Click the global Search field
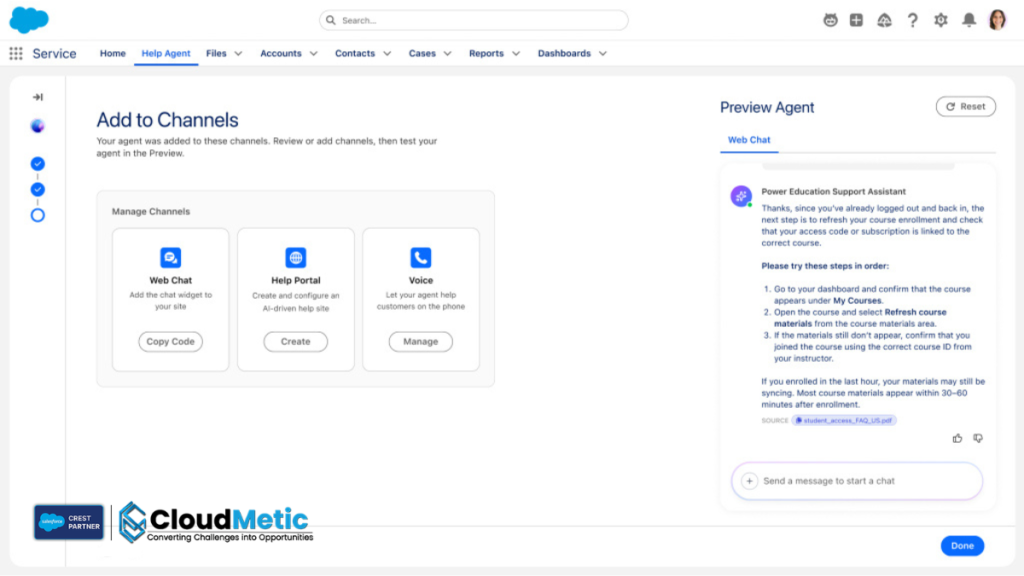Image resolution: width=1024 pixels, height=576 pixels. (x=473, y=20)
